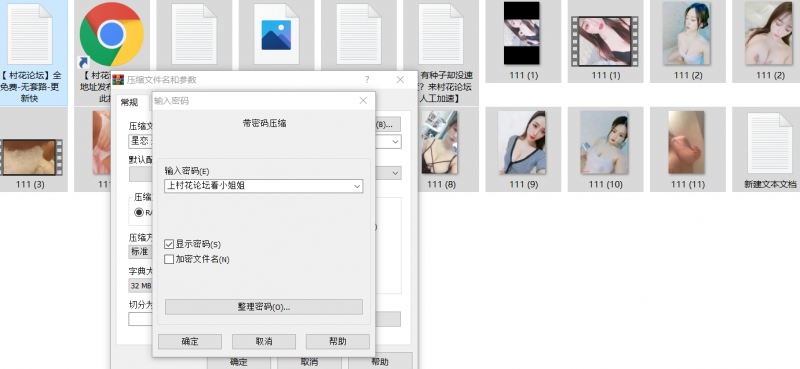Click '取消' in the '压缩文件名和参数' window
The height and width of the screenshot is (369, 800).
309,362
